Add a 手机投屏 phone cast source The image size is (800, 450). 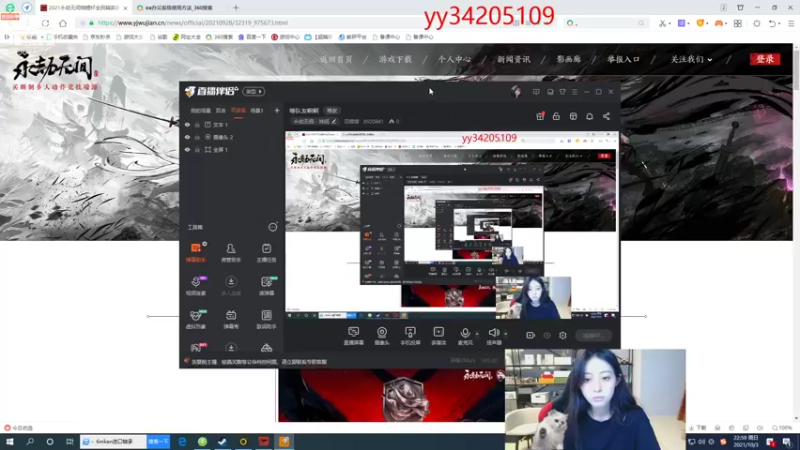pyautogui.click(x=410, y=336)
